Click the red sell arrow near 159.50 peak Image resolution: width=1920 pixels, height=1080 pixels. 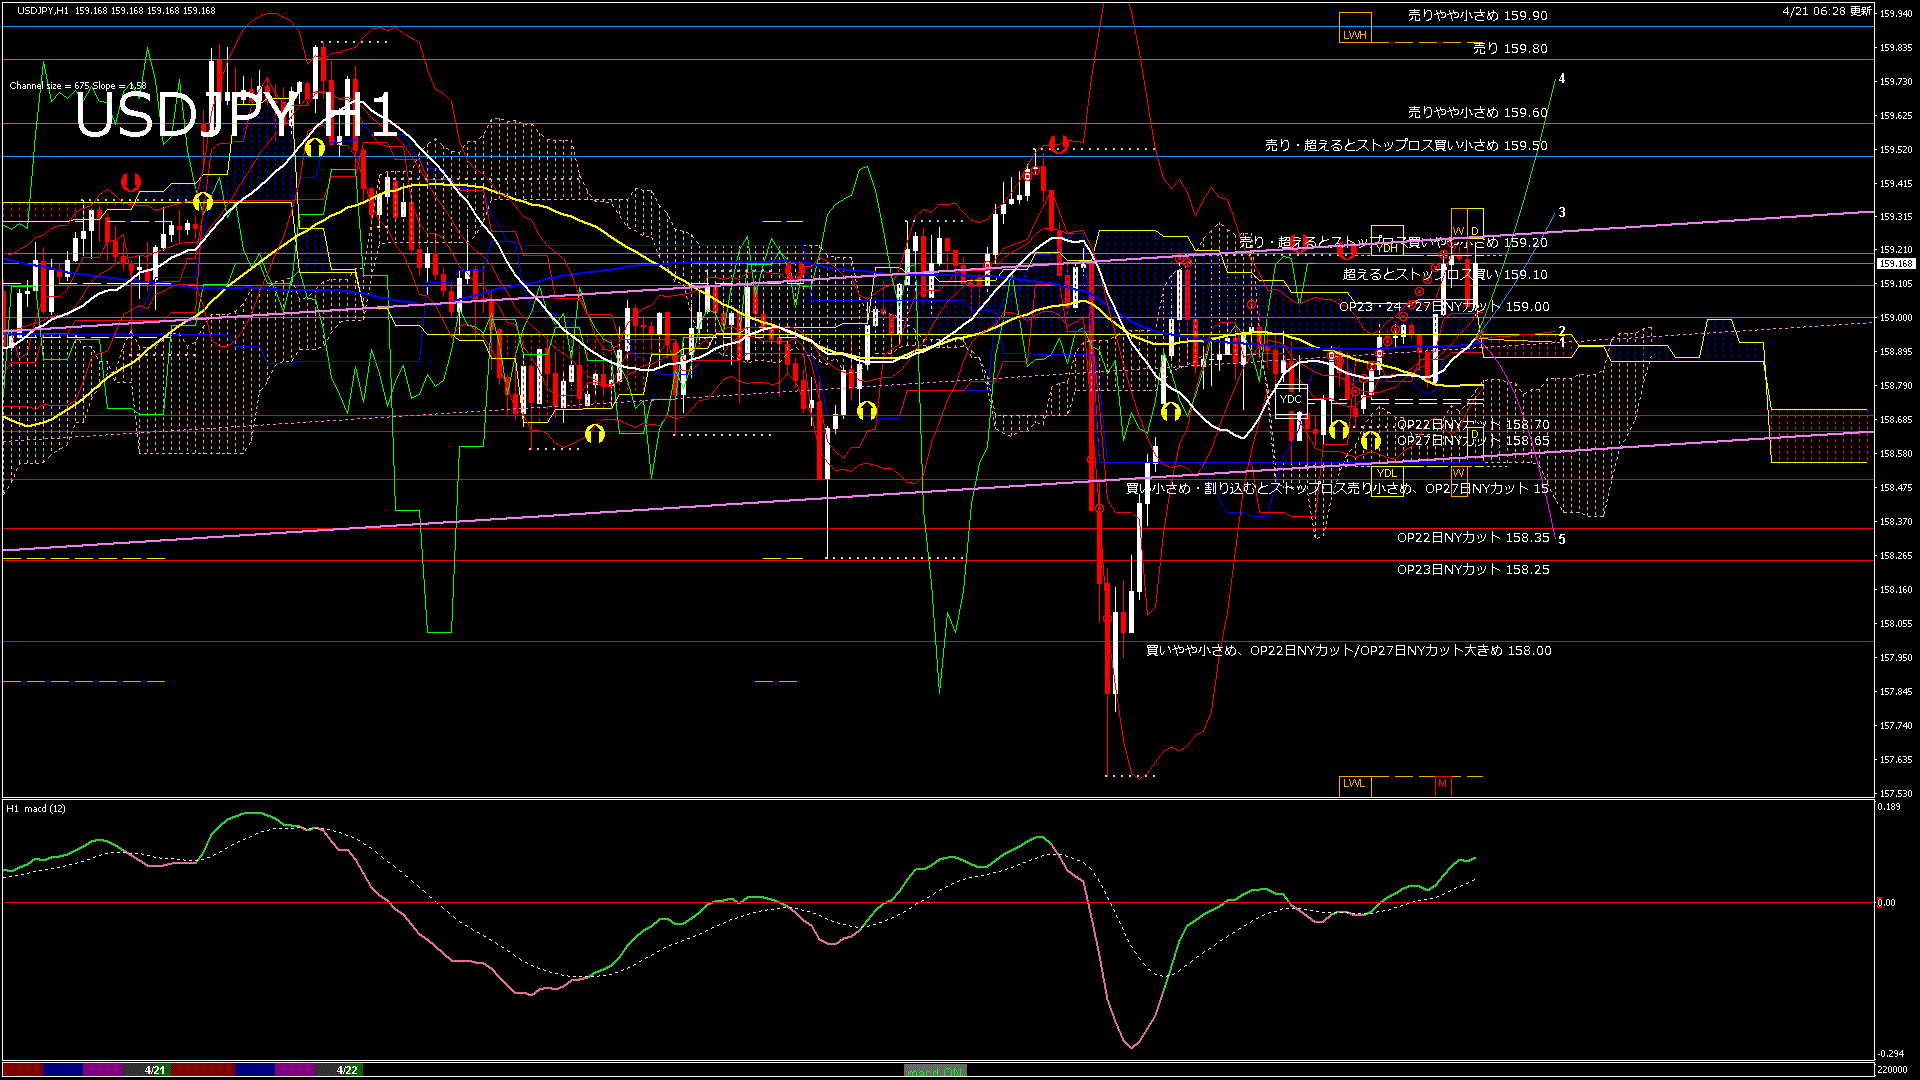point(1059,144)
